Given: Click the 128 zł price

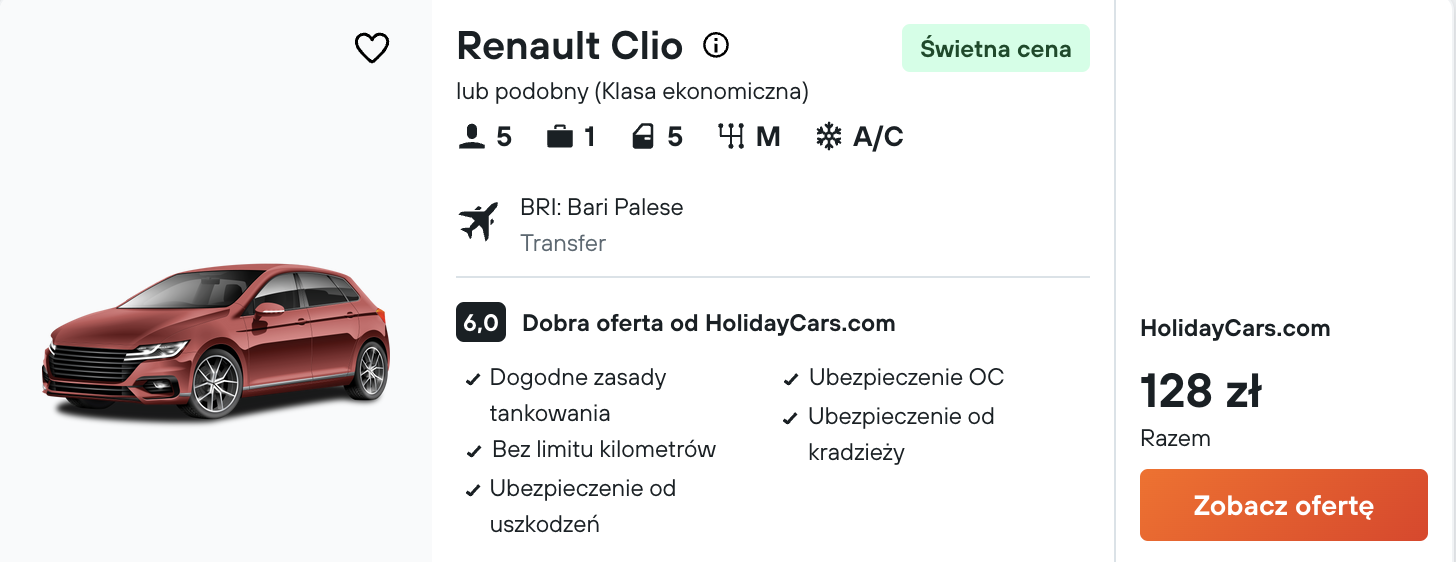Looking at the screenshot, I should [1200, 391].
